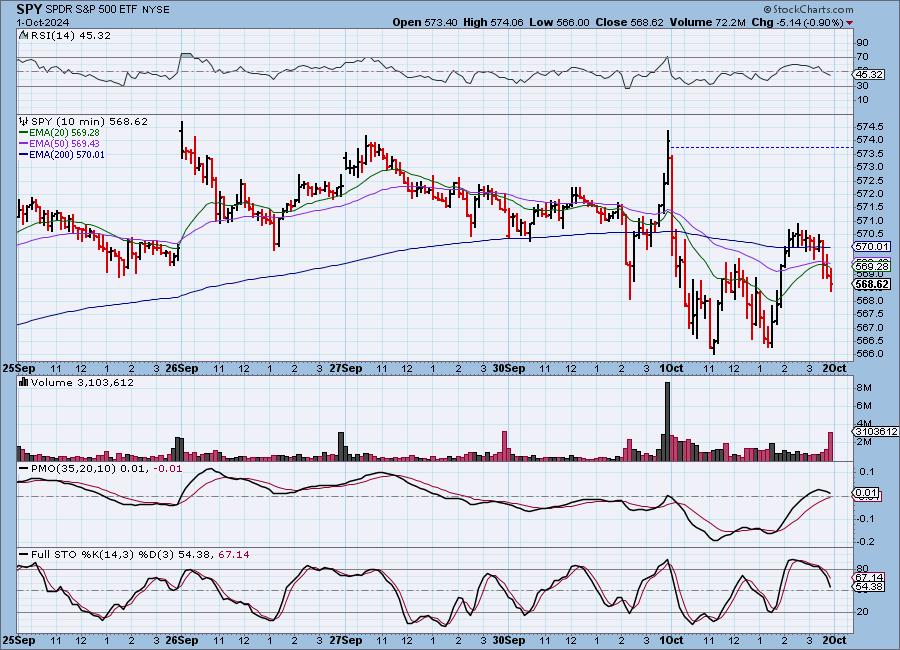The image size is (900, 650).
Task: Click the 90 label on RSI axis
Action: pyautogui.click(x=862, y=42)
